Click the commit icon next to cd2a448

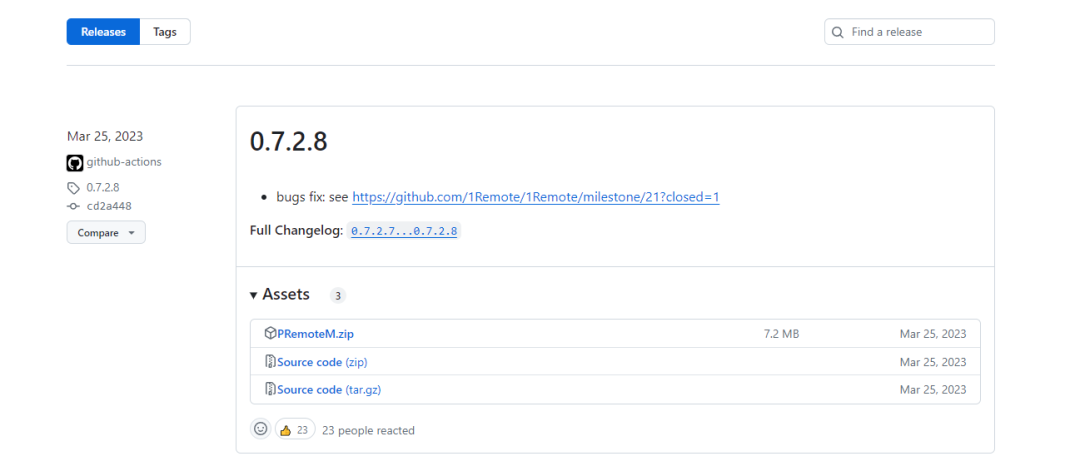73,206
